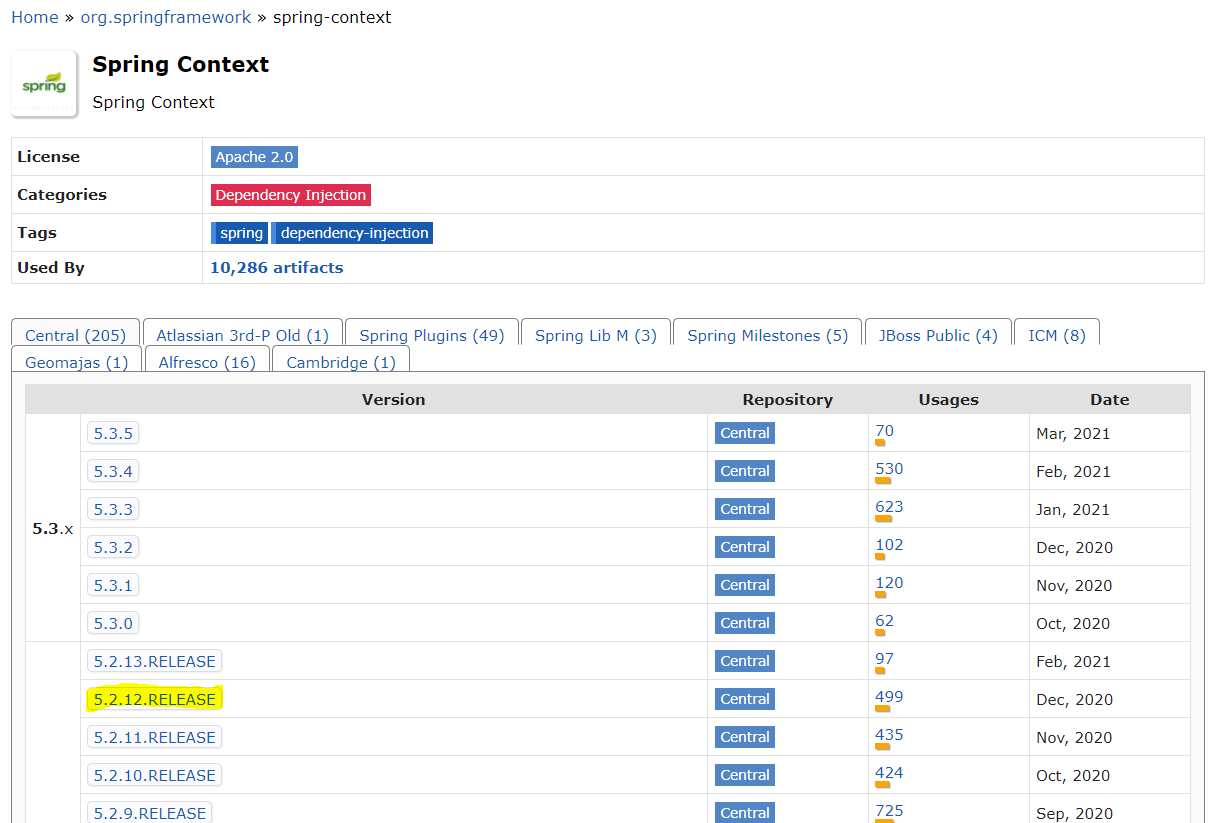Click Central repository badge for 5.3.3
The width and height of the screenshot is (1212, 823).
(x=745, y=509)
